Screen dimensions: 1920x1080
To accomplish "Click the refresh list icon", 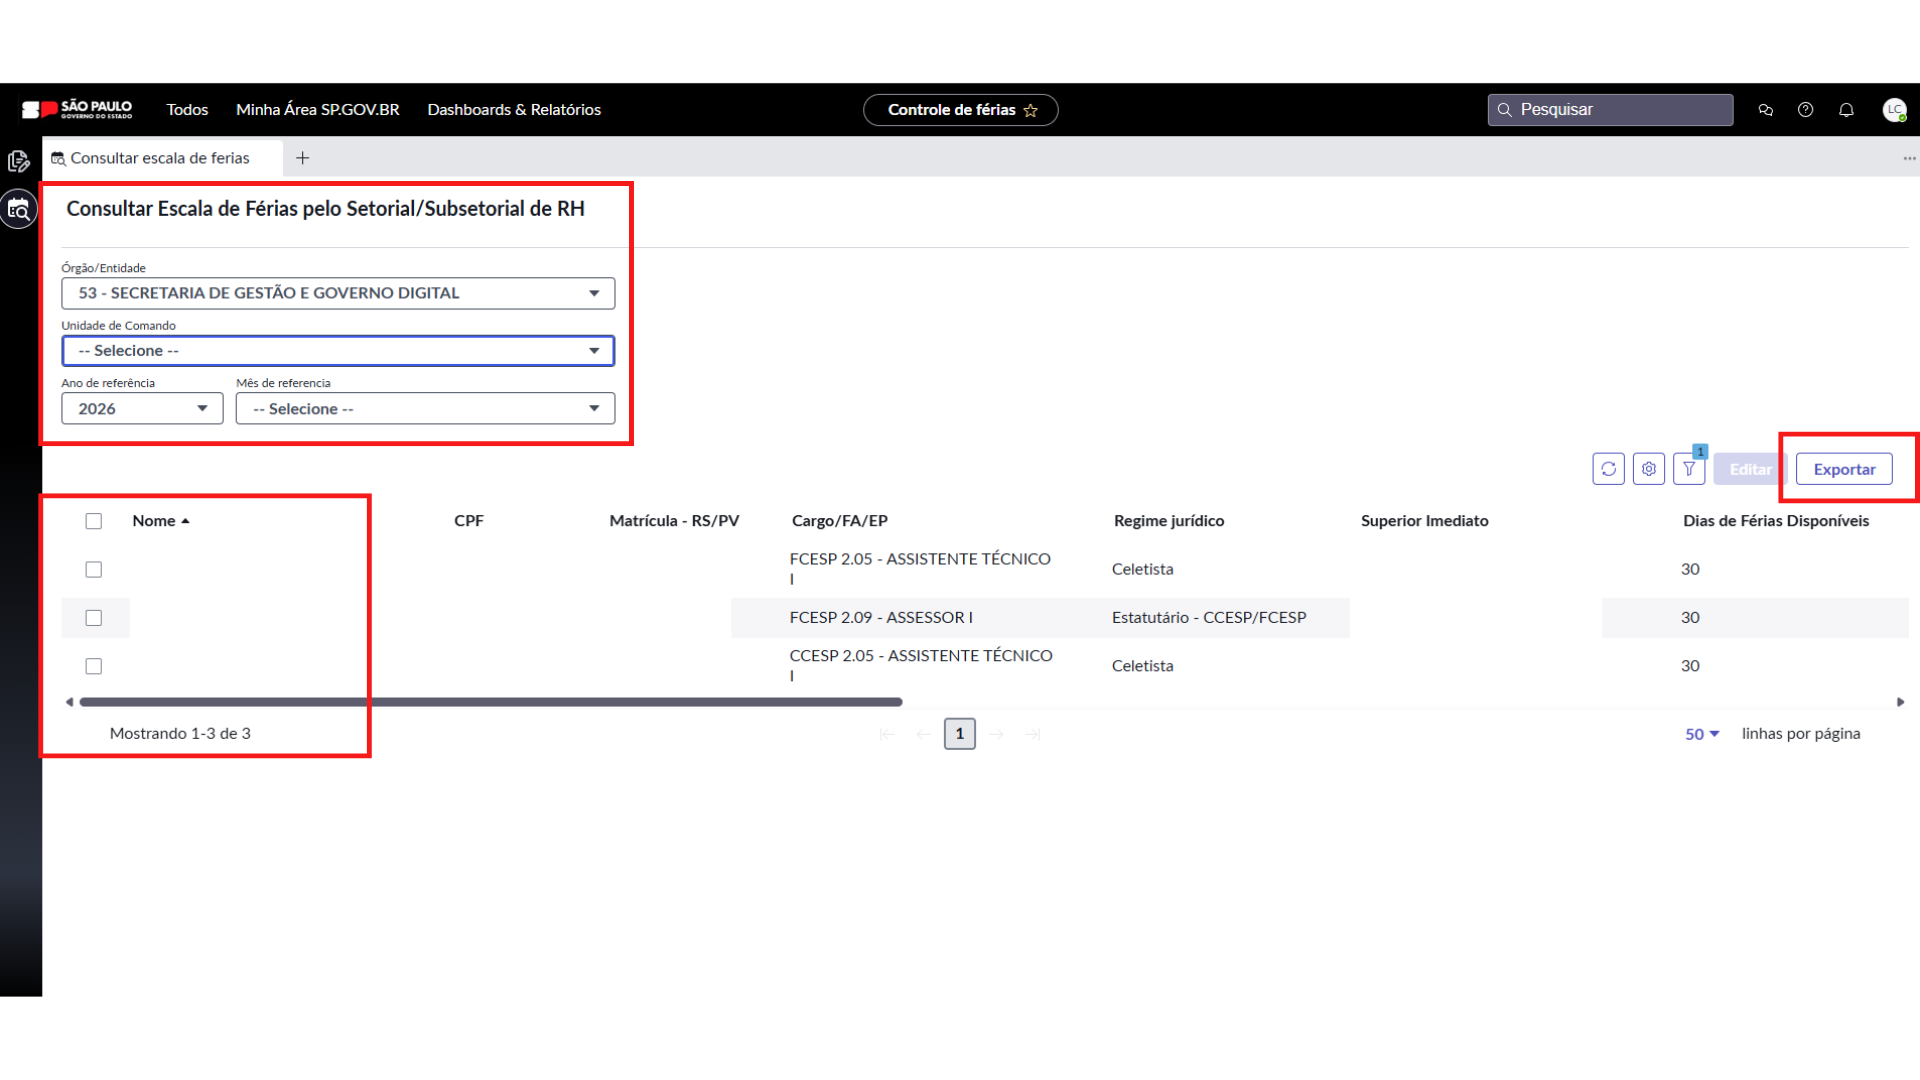I will [1608, 469].
